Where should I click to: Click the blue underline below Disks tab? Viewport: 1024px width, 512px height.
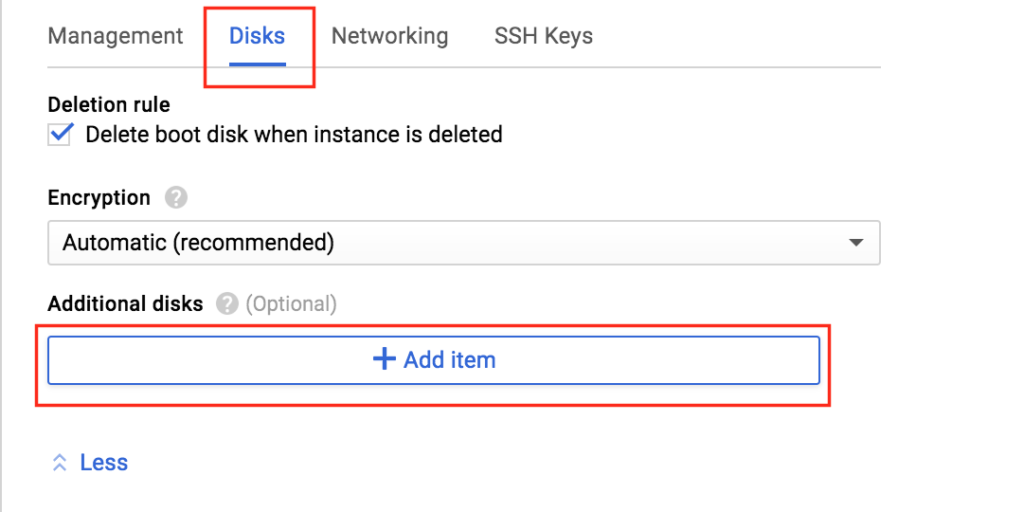point(257,64)
